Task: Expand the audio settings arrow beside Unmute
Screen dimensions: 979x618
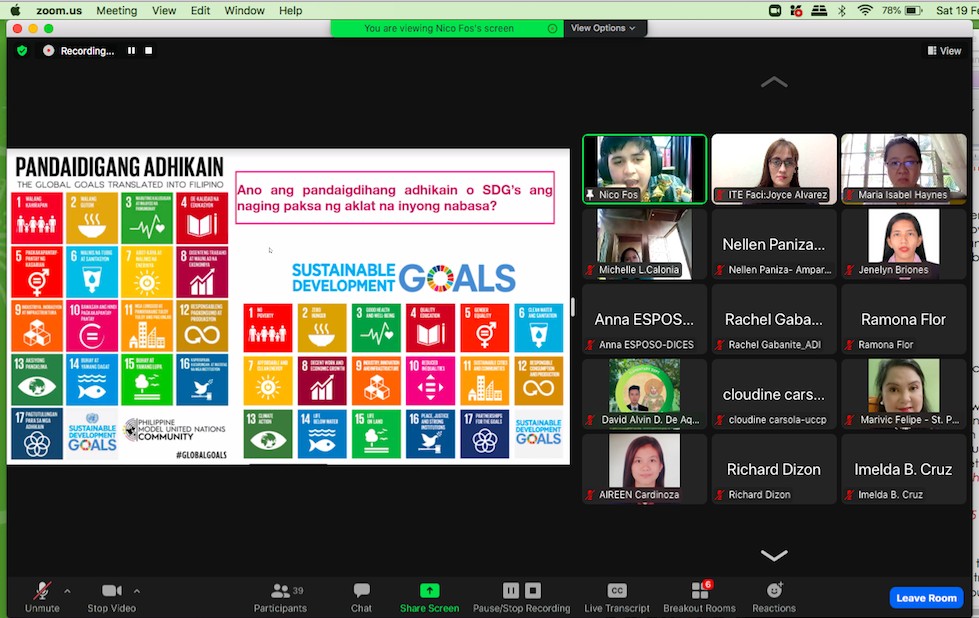Action: [67, 591]
